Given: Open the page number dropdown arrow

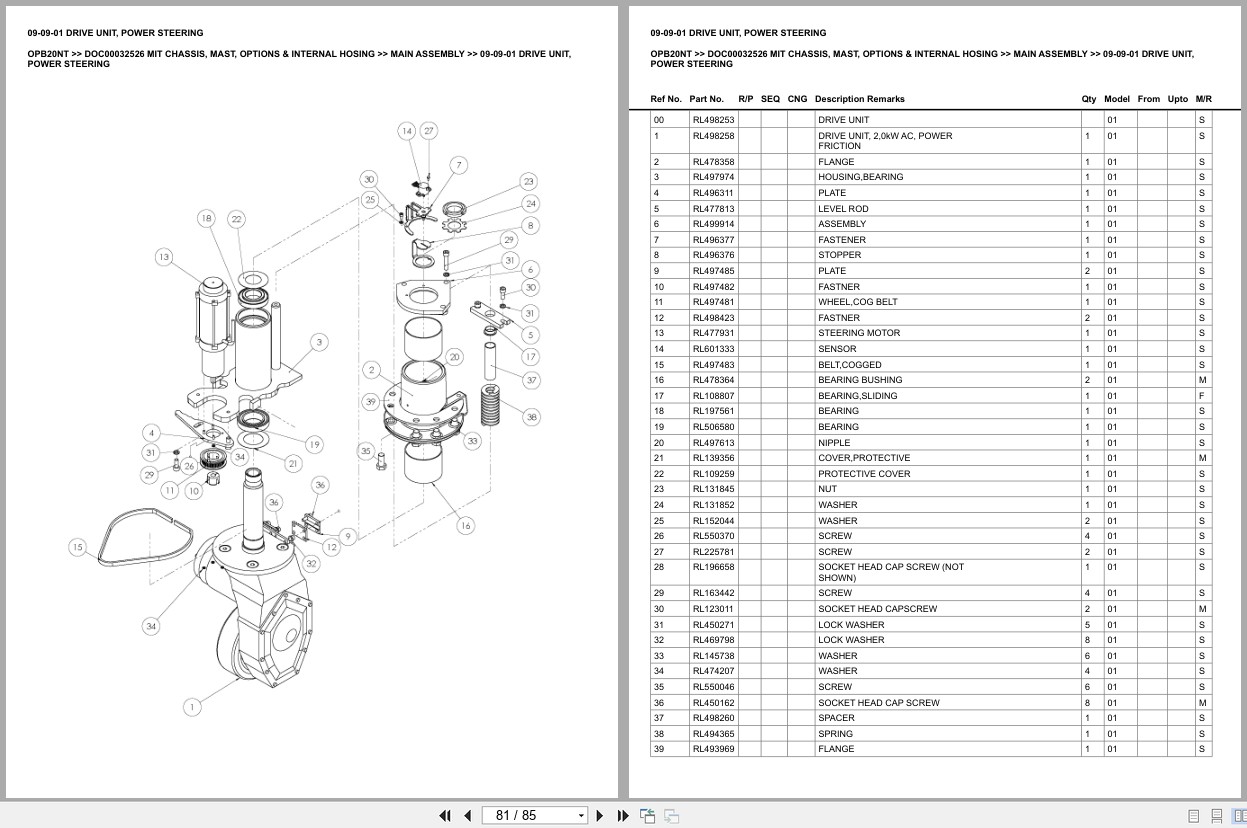Looking at the screenshot, I should (581, 816).
